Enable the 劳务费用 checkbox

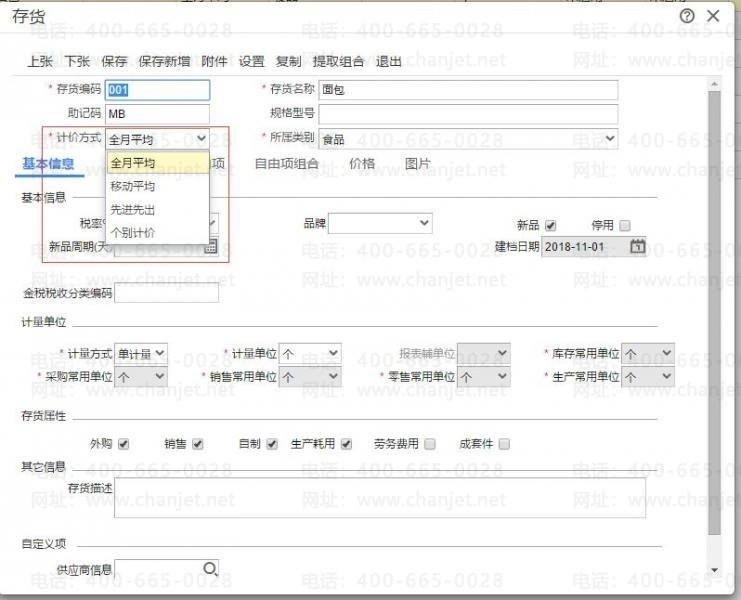tap(430, 444)
